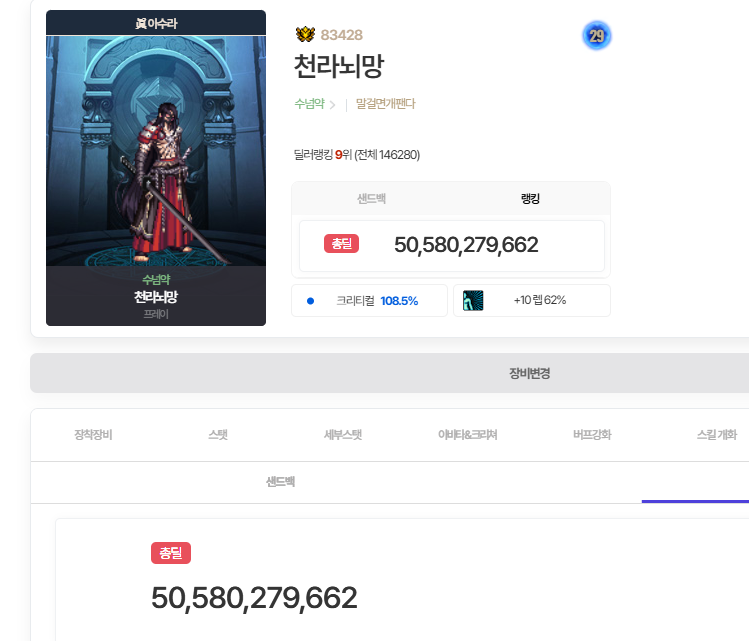Click the gold fame emblem icon beside 83428
Screen dimensions: 749x641
coord(305,35)
